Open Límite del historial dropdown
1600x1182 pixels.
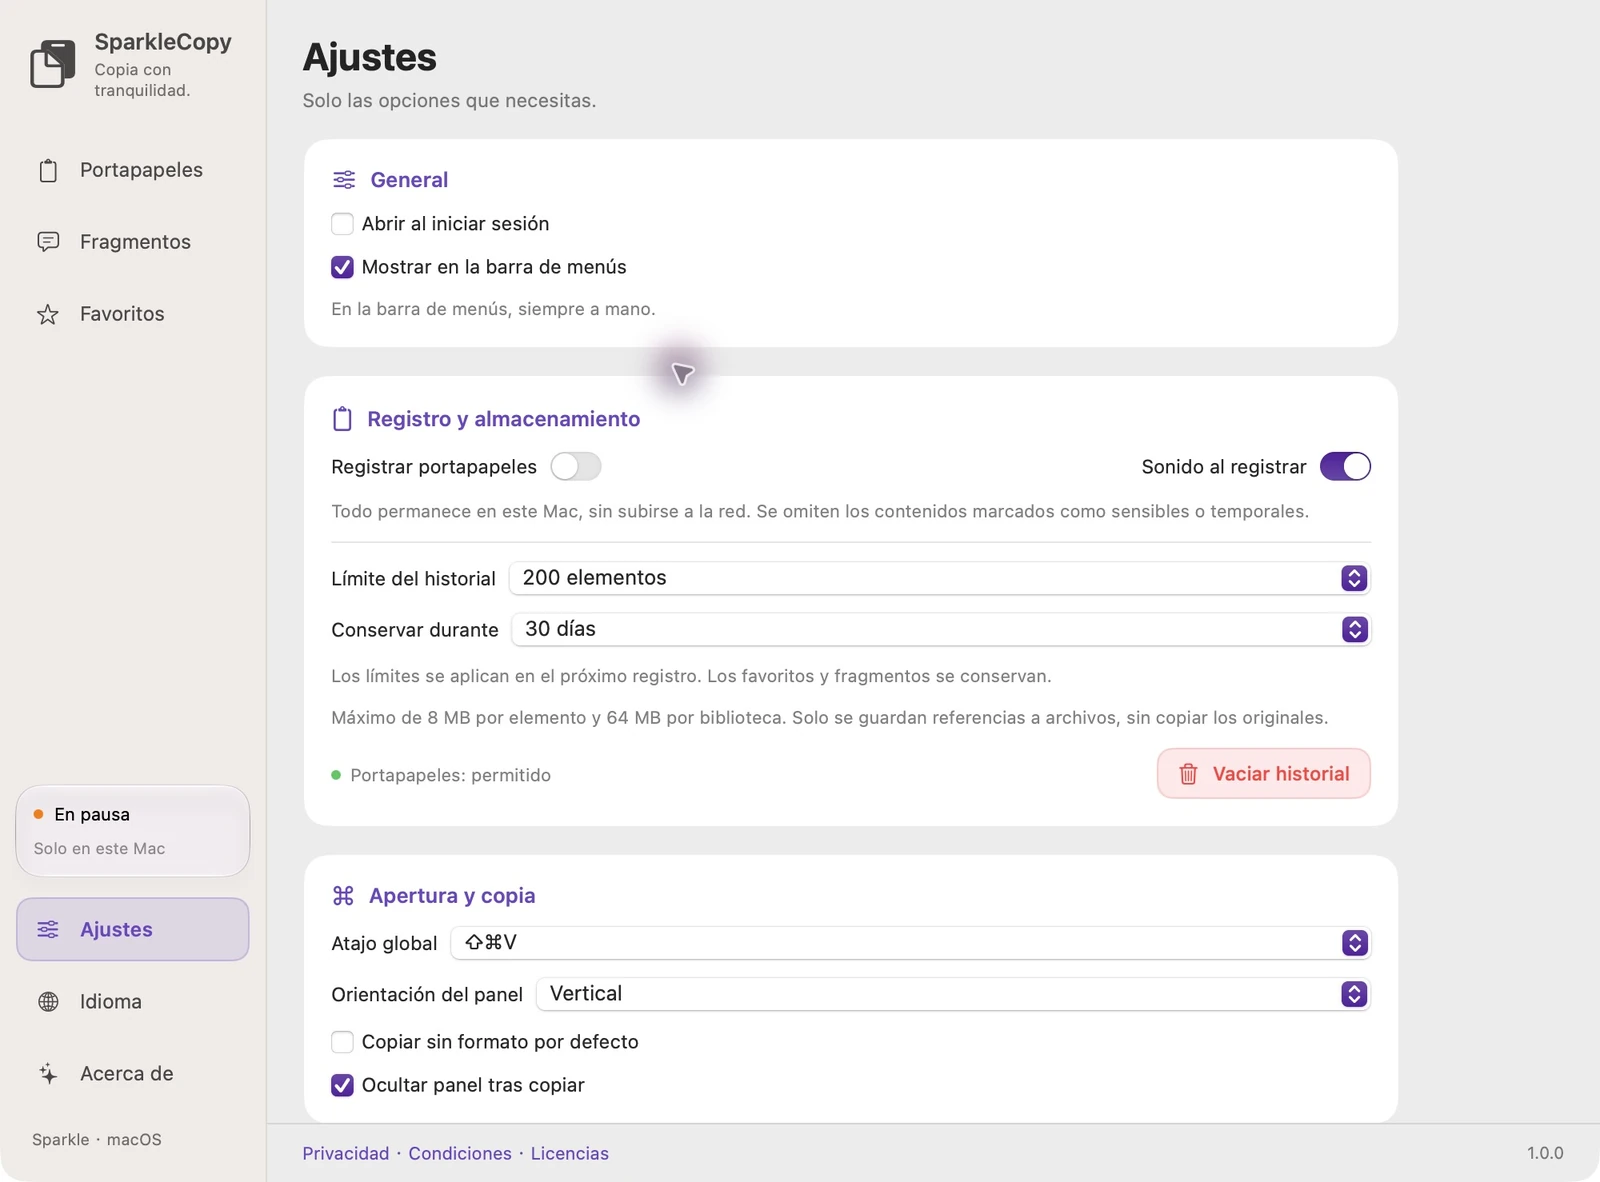pyautogui.click(x=939, y=578)
